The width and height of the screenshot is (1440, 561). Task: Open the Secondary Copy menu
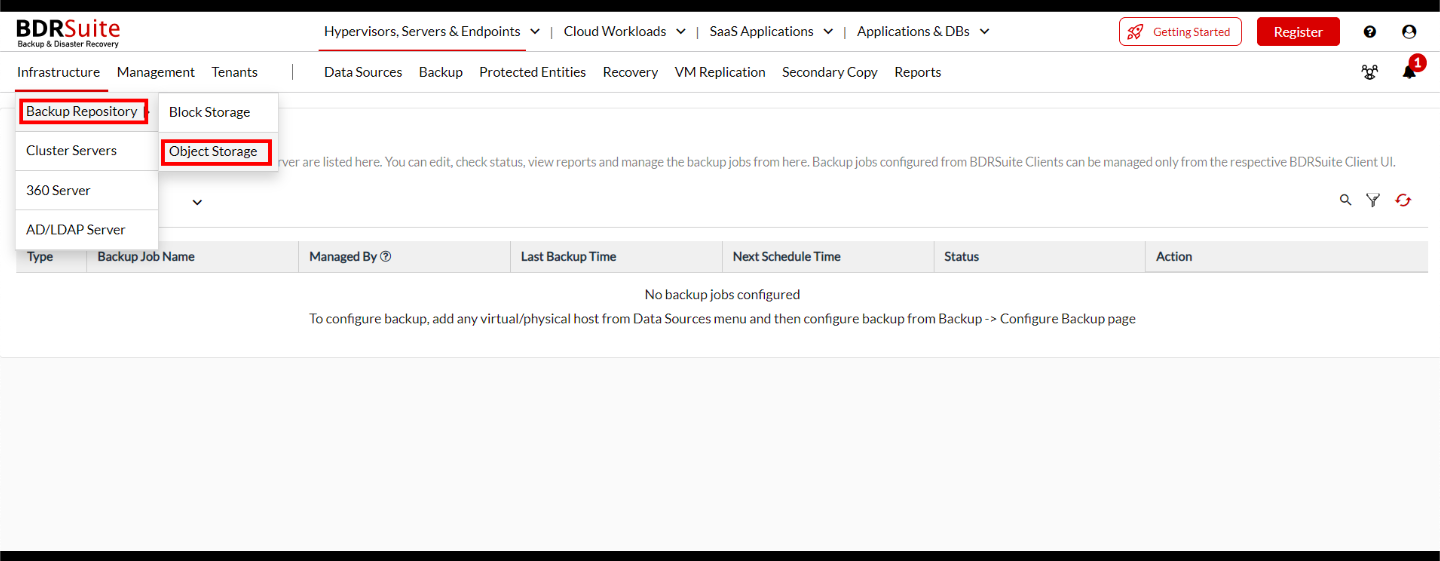pyautogui.click(x=830, y=72)
